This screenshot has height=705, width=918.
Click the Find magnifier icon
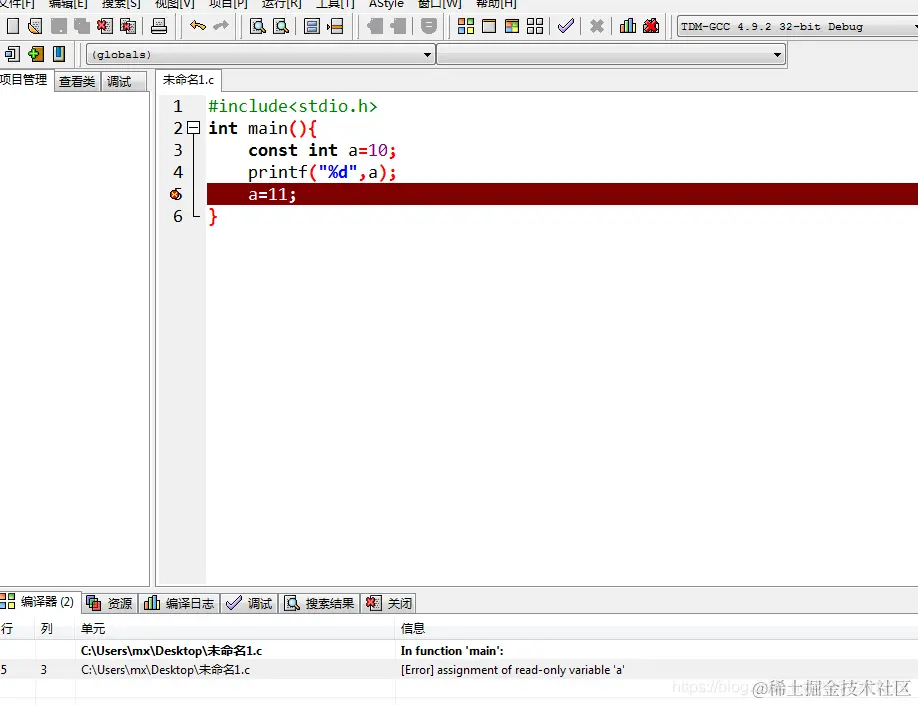[x=258, y=26]
